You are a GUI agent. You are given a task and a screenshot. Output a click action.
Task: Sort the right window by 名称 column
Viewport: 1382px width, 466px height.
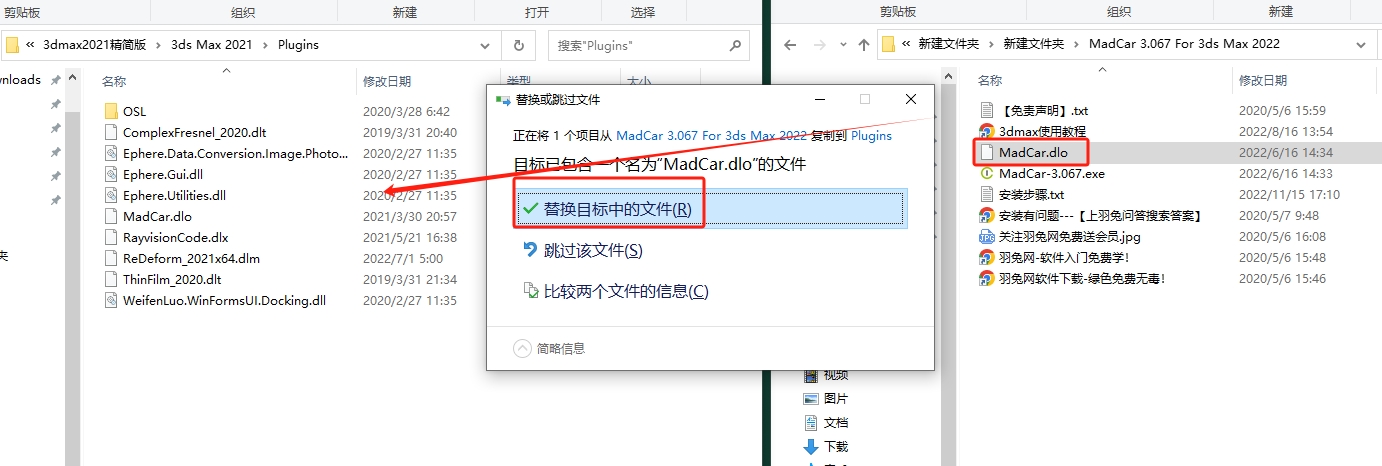[990, 80]
